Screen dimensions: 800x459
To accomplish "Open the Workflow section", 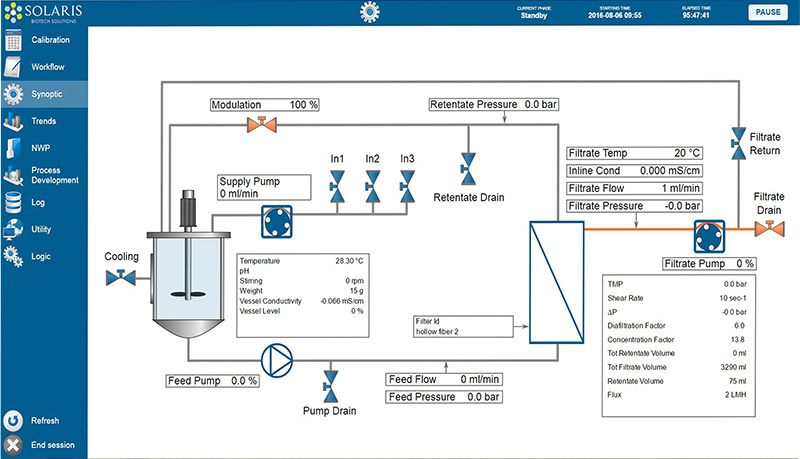I will [x=44, y=67].
